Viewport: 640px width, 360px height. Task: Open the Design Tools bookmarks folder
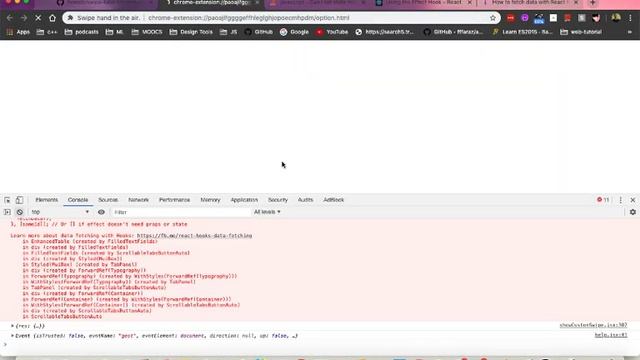pyautogui.click(x=191, y=32)
